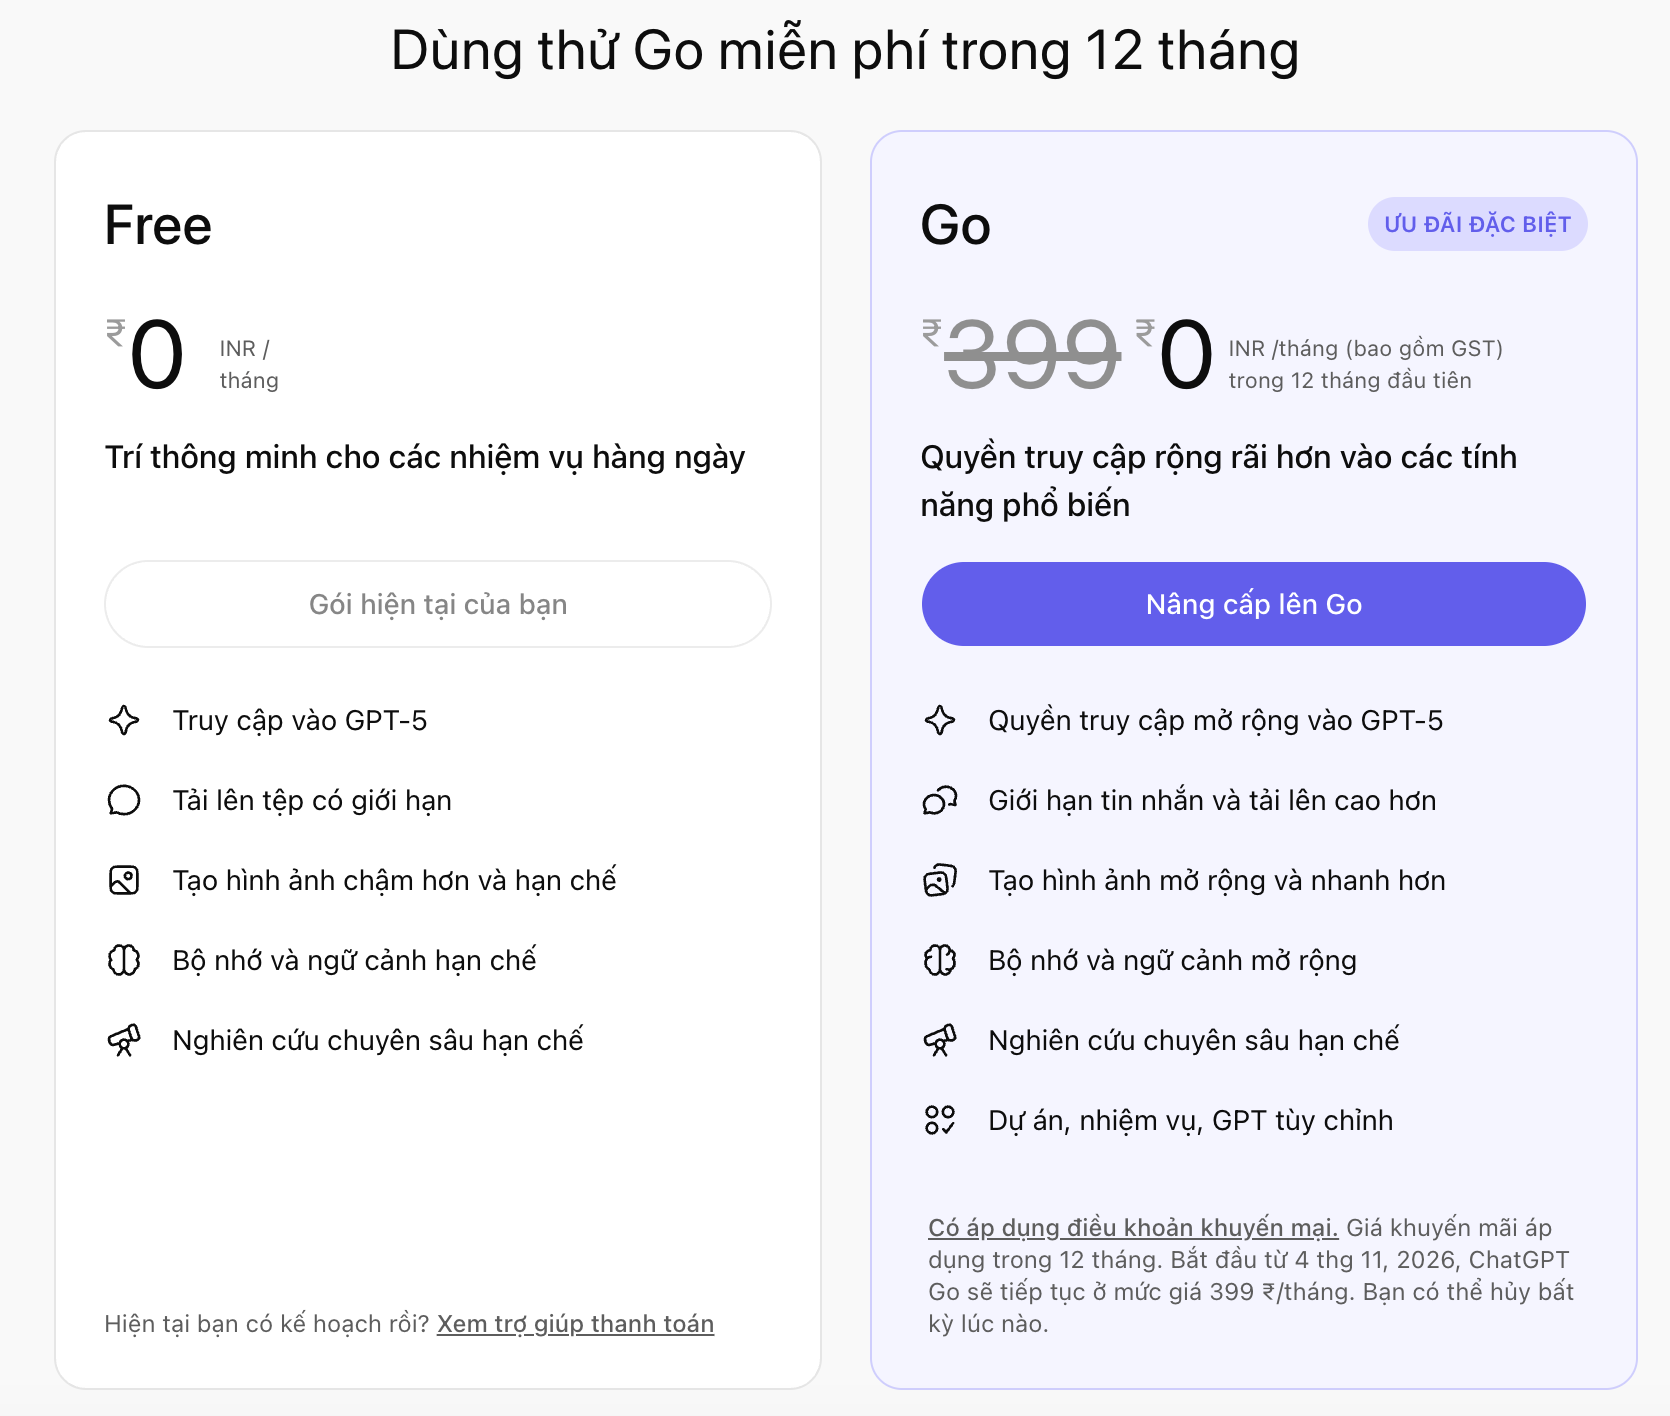Viewport: 1670px width, 1416px height.
Task: Click the text Dự án, nhiệm vụ, GPT tùy chỉnh
Action: (x=1191, y=1121)
